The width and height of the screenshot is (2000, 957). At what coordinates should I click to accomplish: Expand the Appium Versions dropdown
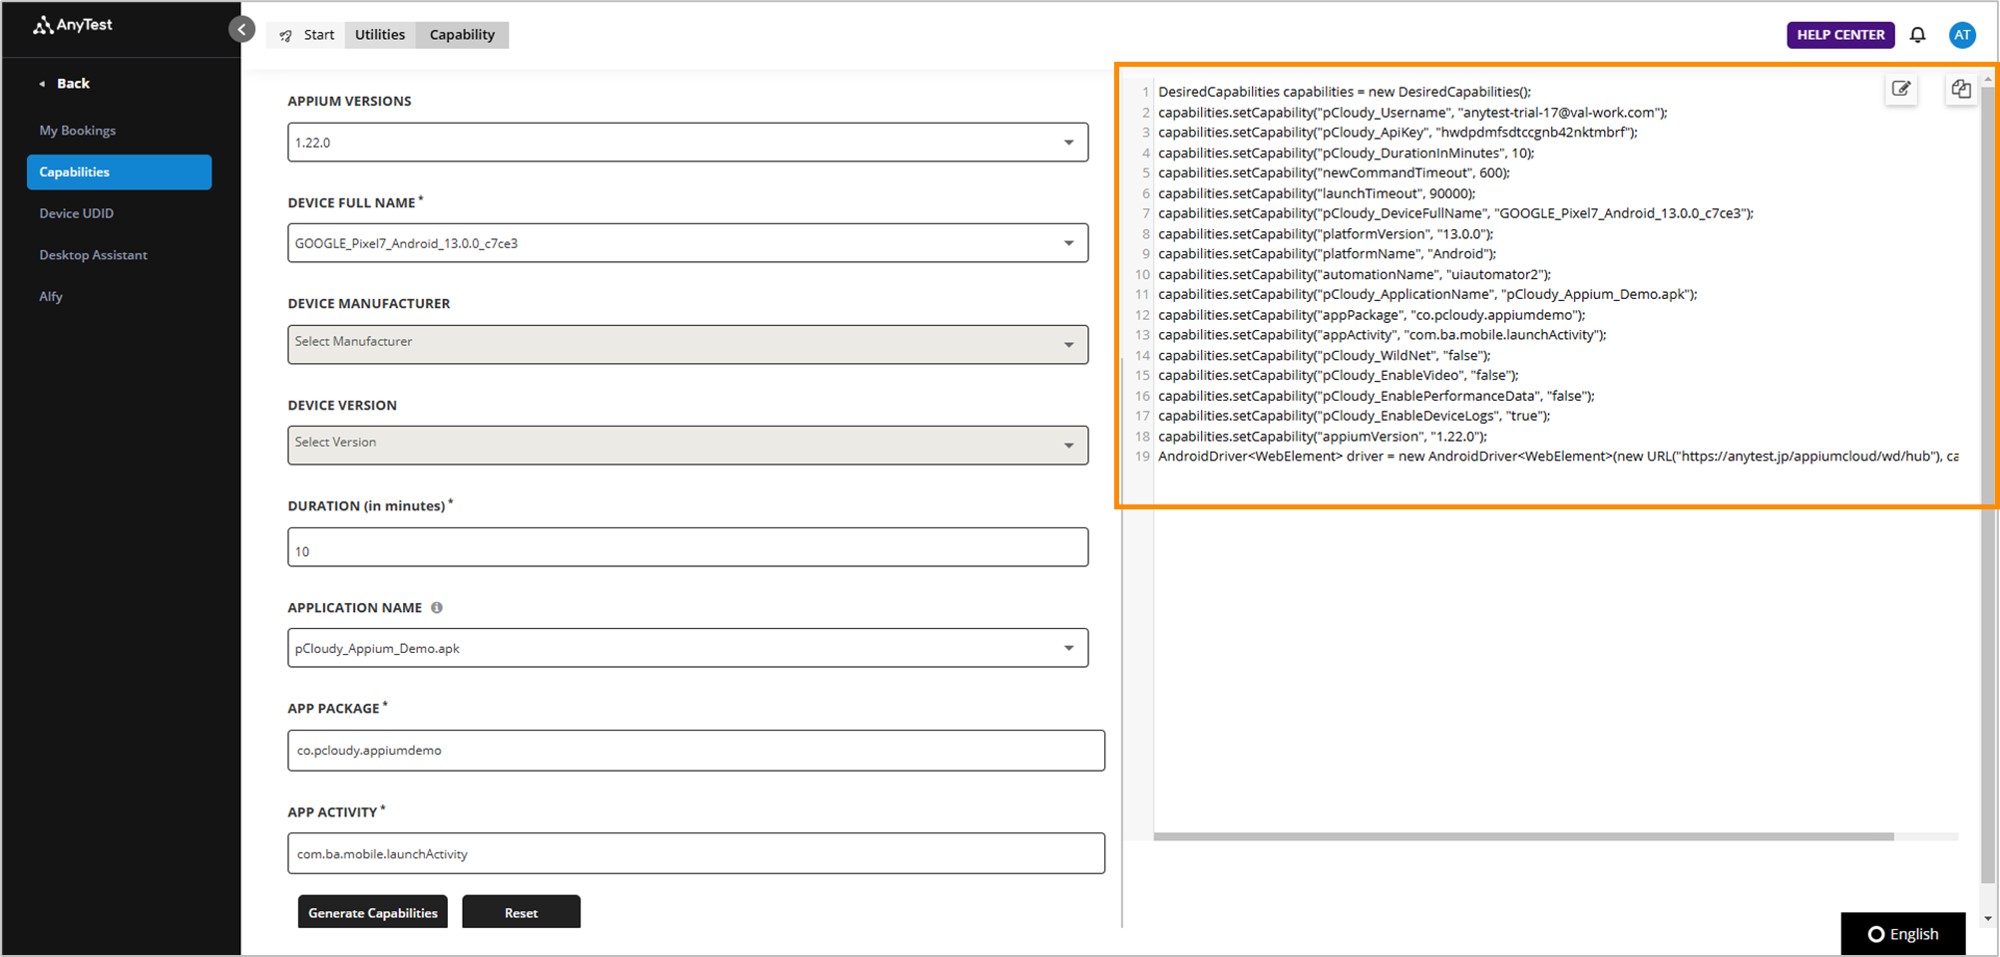pyautogui.click(x=688, y=142)
